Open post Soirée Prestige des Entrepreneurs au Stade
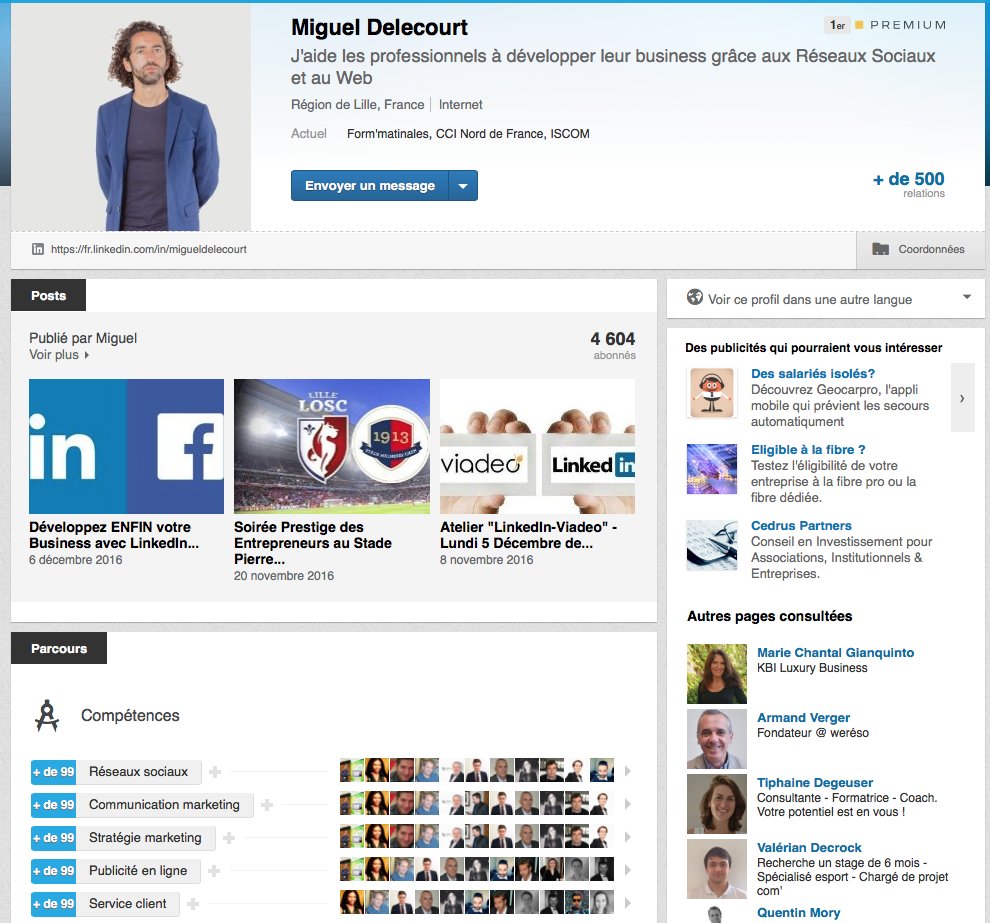The height and width of the screenshot is (923, 990). tap(313, 543)
